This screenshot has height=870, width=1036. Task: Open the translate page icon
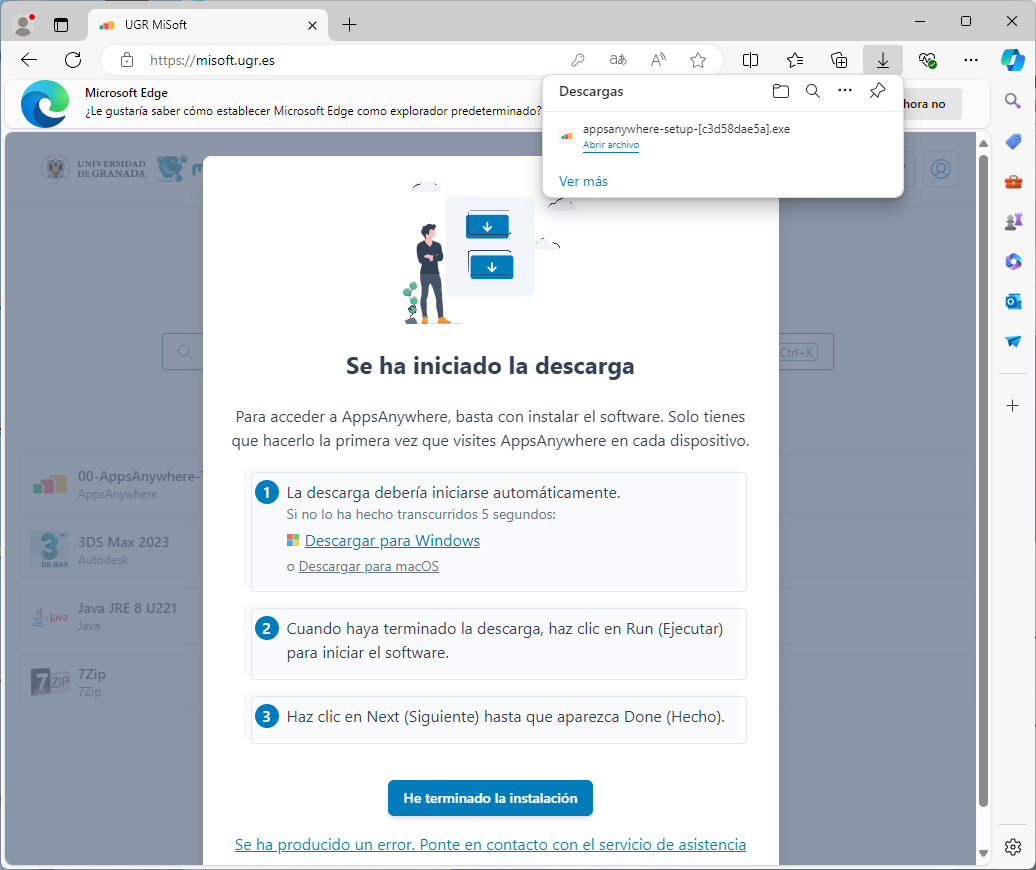pos(618,60)
